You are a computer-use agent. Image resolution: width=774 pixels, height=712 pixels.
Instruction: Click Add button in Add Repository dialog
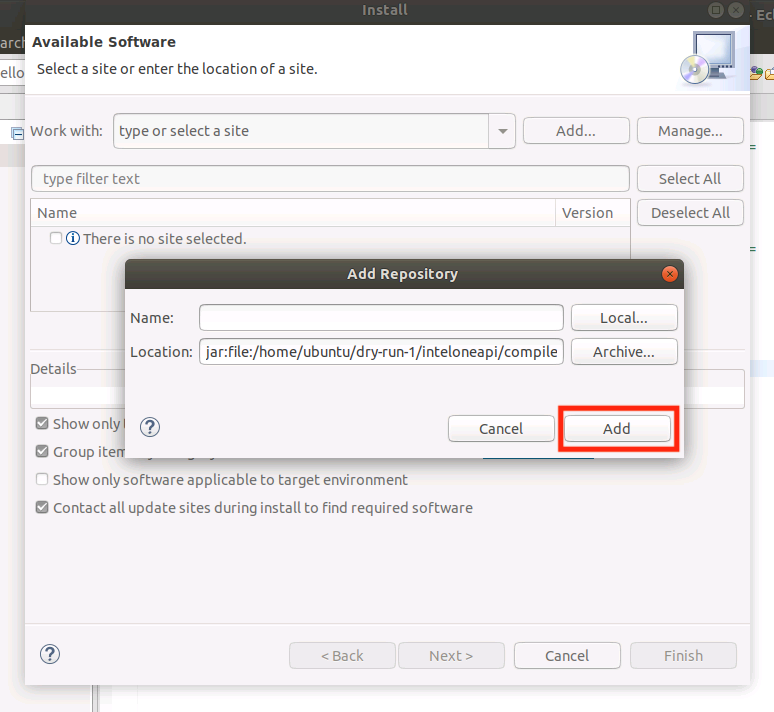coord(617,428)
